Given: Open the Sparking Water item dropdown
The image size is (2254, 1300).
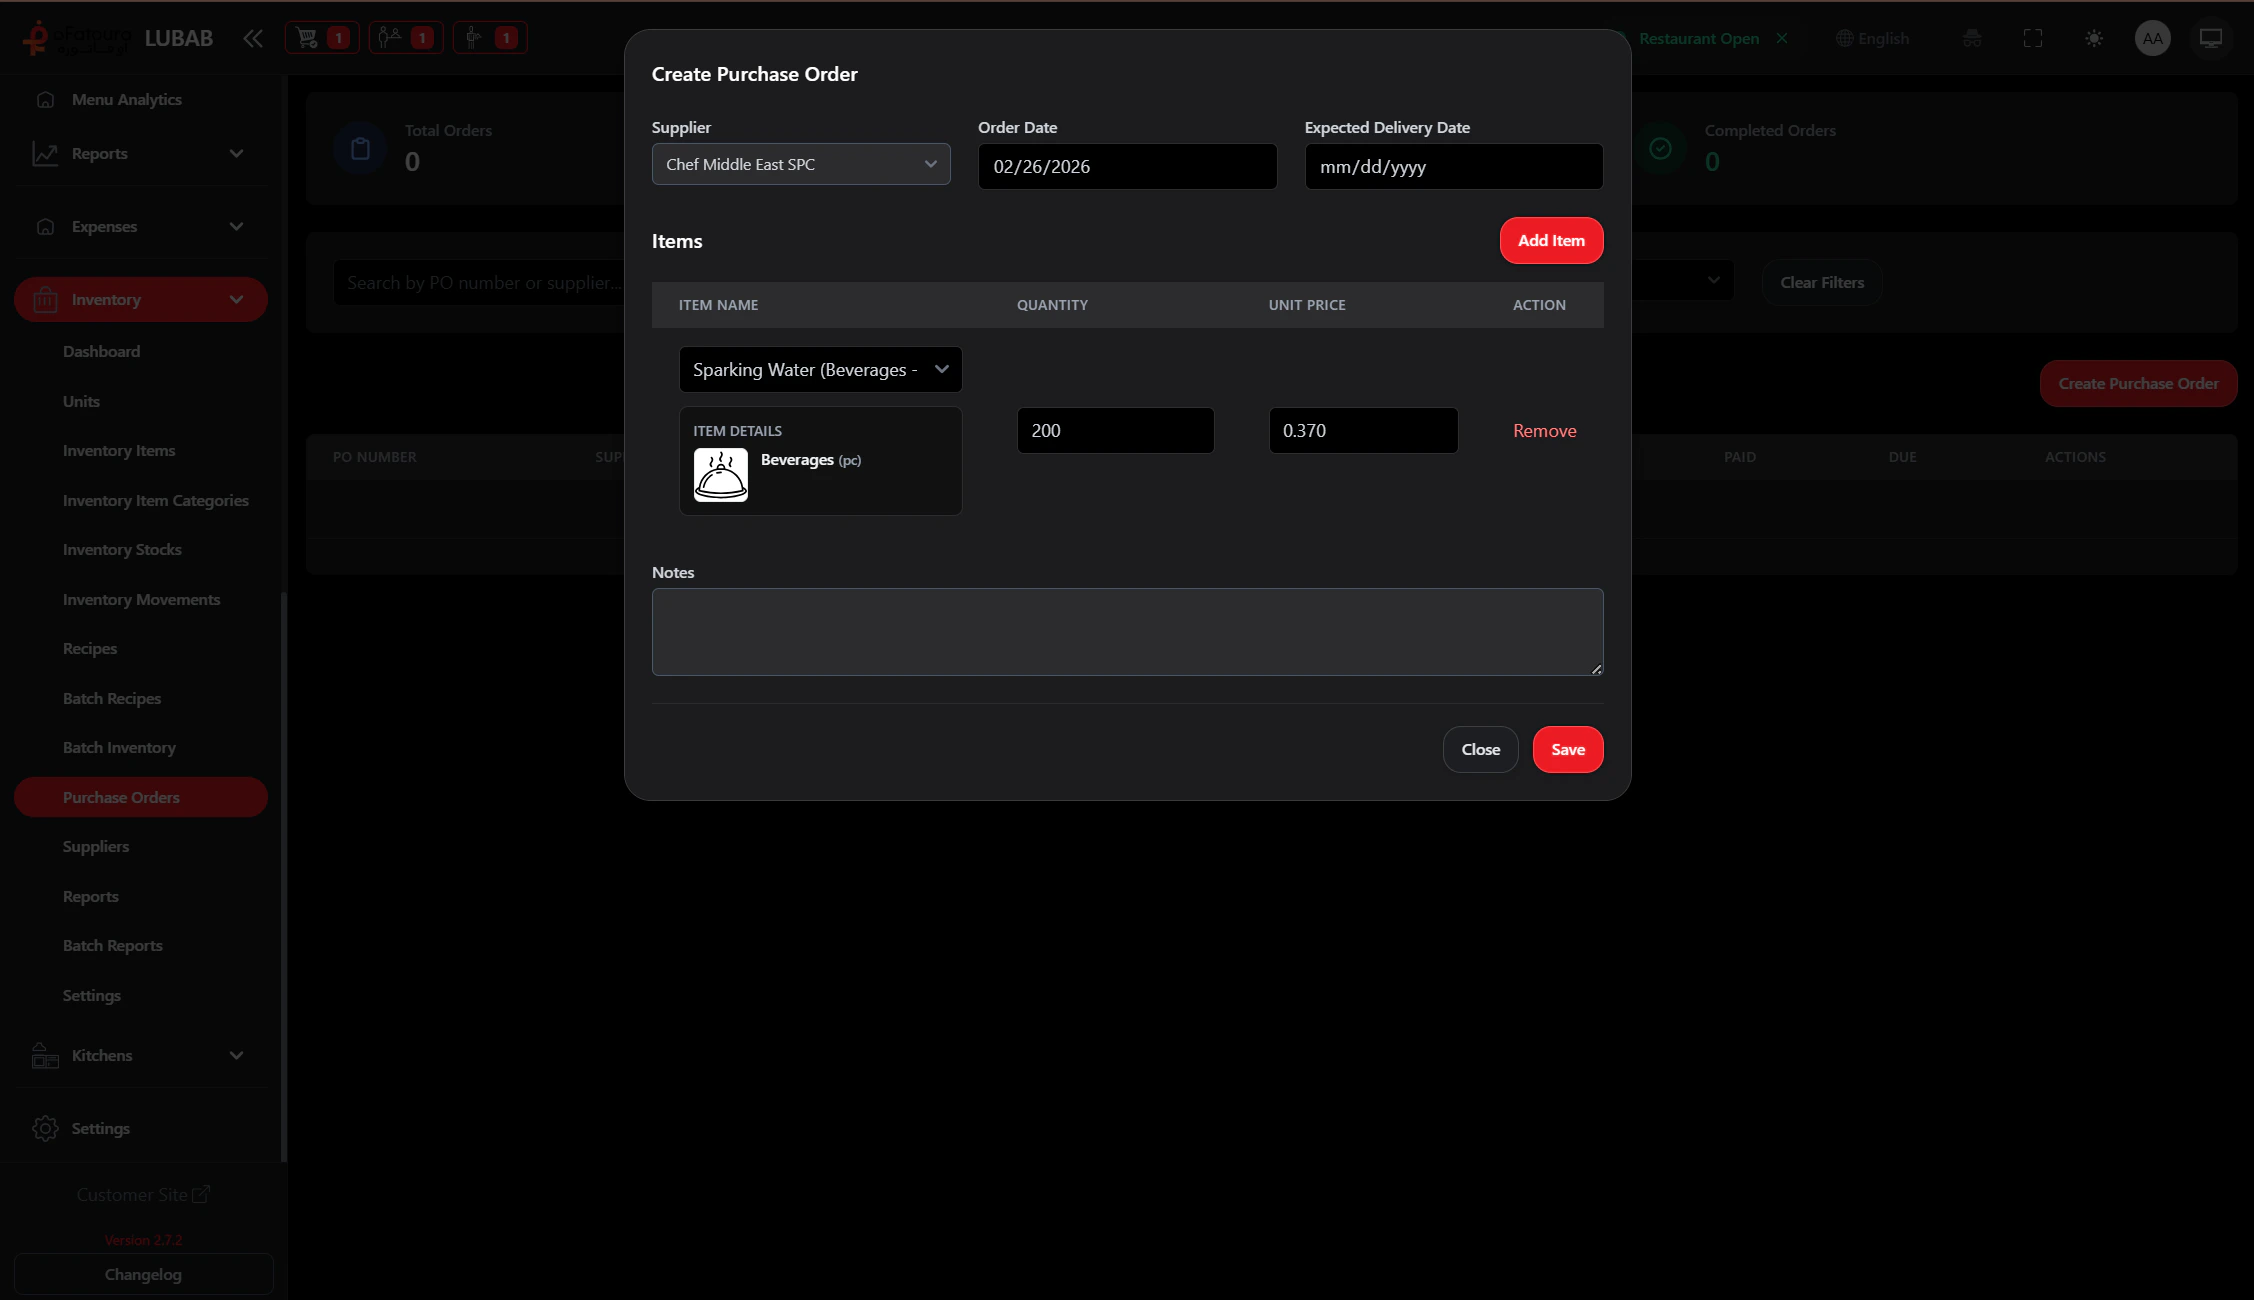Looking at the screenshot, I should point(820,370).
